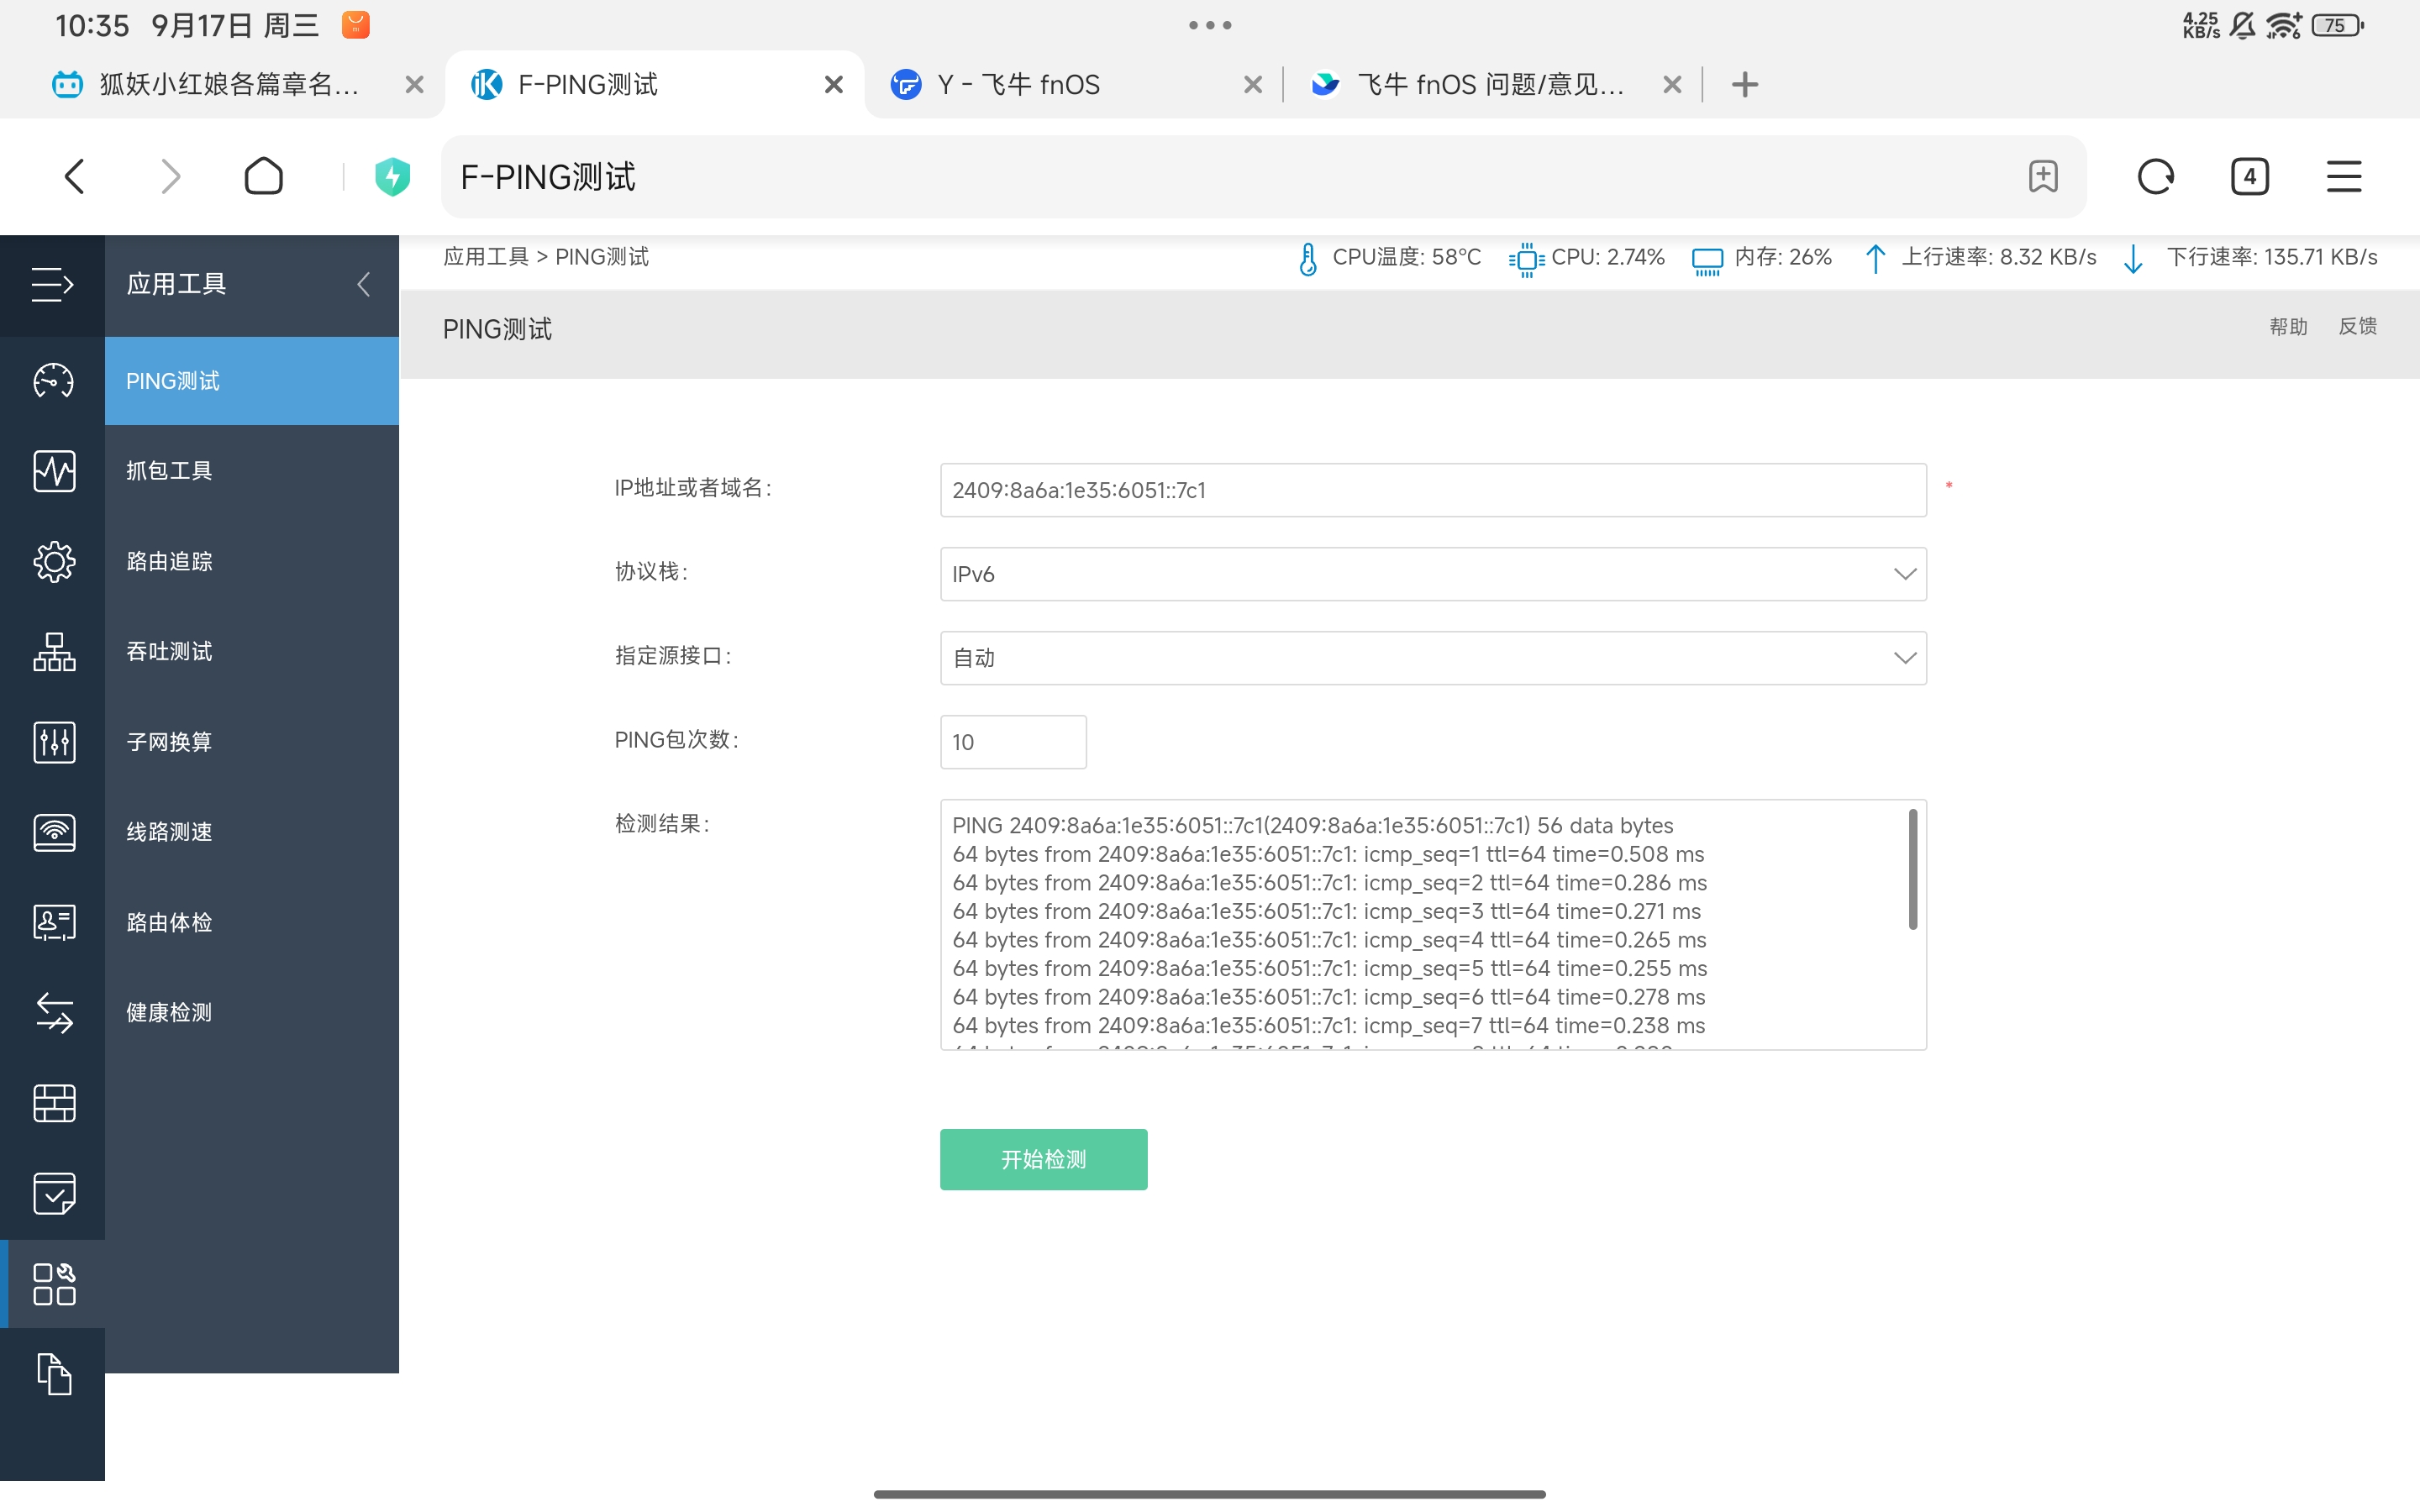The height and width of the screenshot is (1512, 2420).
Task: Click the dashboard gauge icon in sidebar
Action: [53, 381]
